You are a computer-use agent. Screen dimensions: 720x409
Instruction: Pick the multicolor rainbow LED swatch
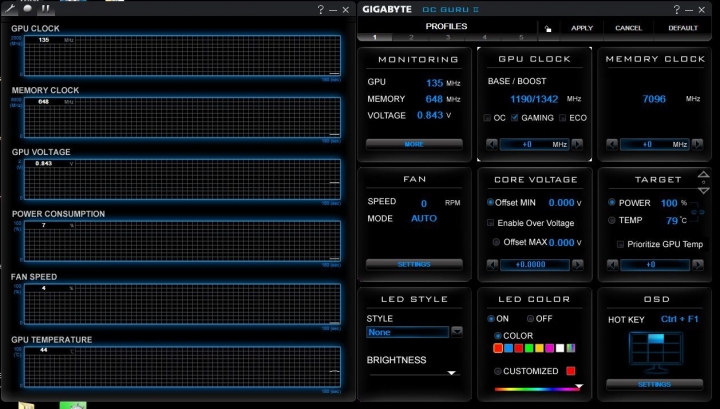click(x=571, y=348)
